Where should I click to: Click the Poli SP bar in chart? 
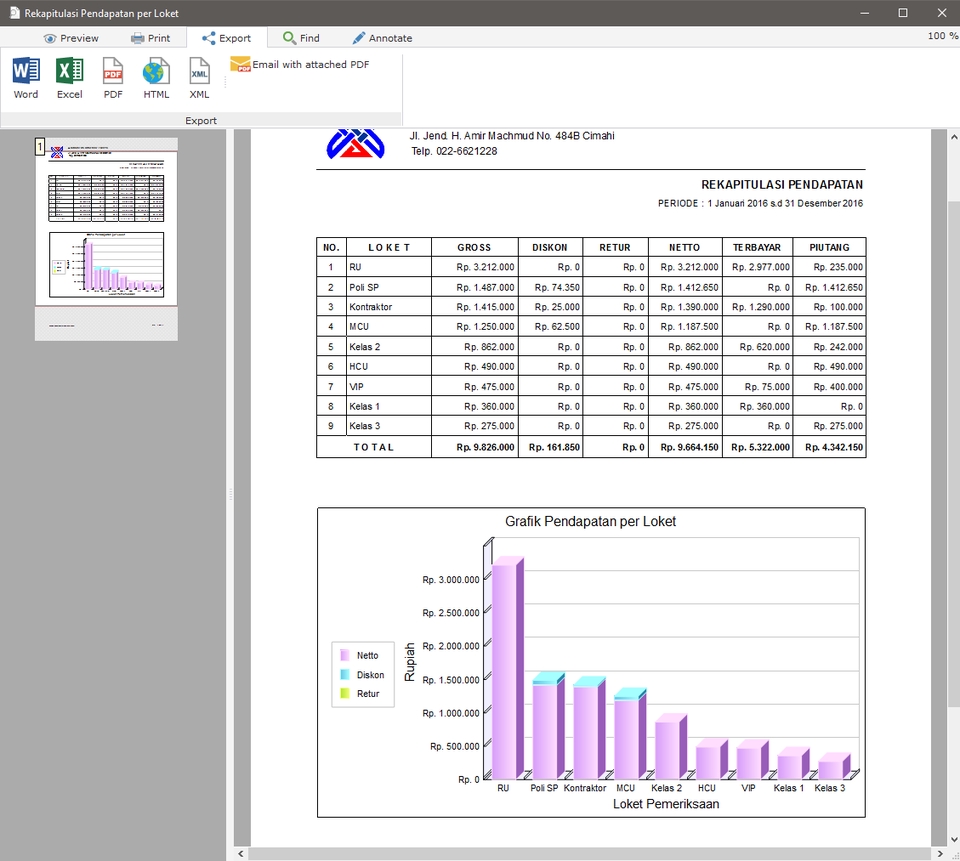tap(548, 726)
